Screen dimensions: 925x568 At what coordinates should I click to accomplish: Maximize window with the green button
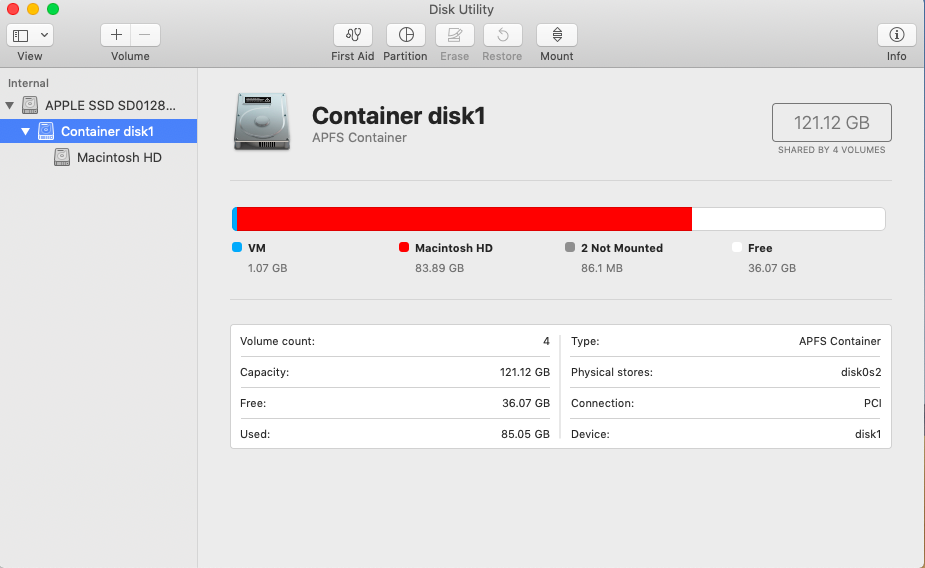pos(53,9)
